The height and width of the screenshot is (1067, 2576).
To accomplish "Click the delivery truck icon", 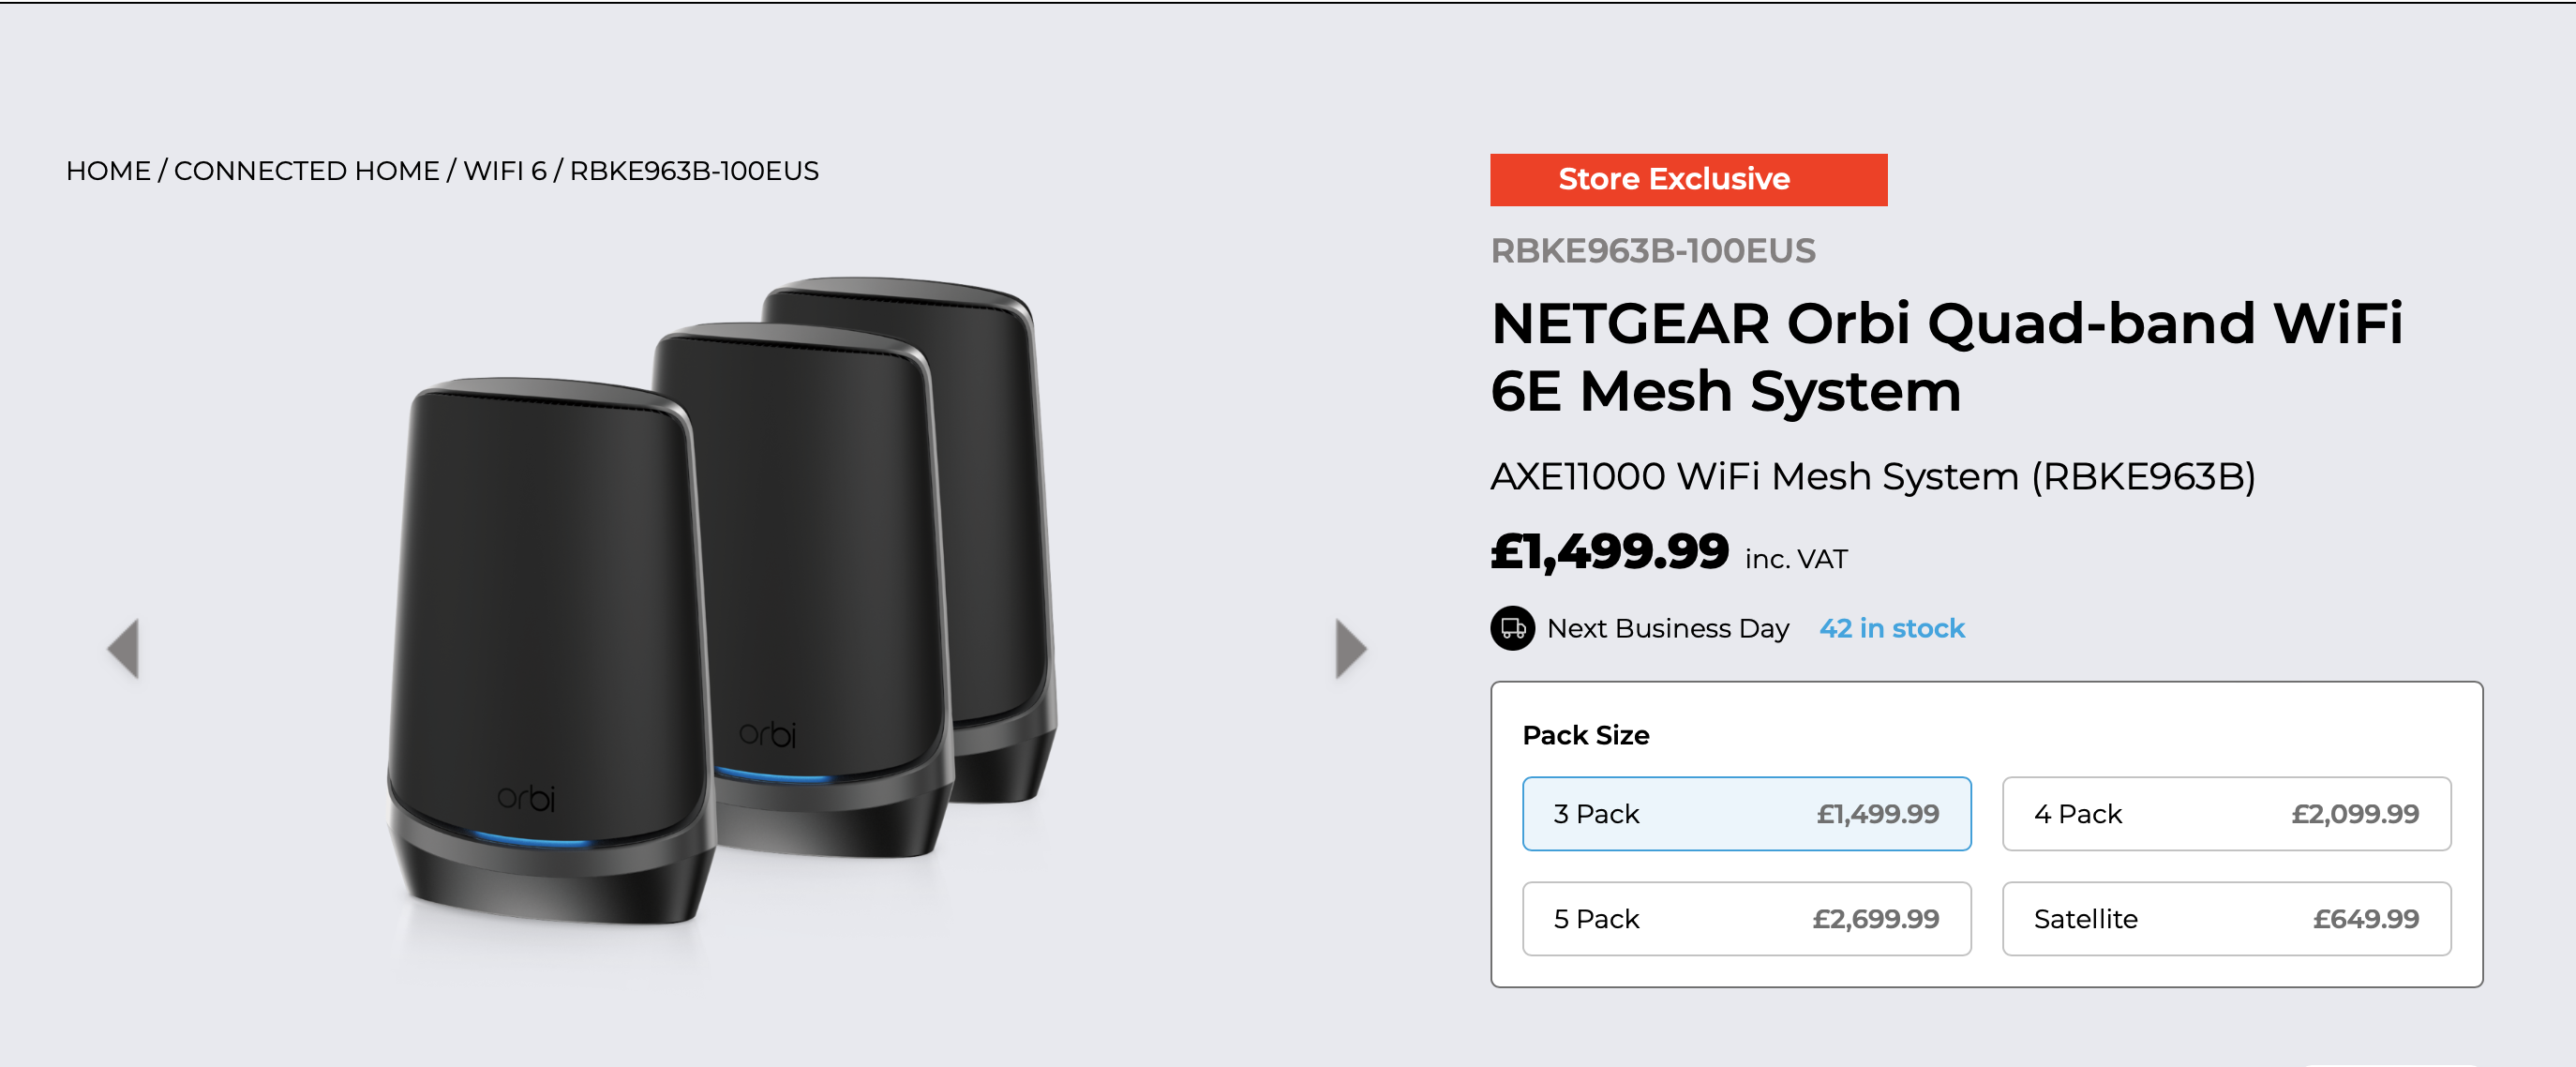I will [x=1512, y=629].
